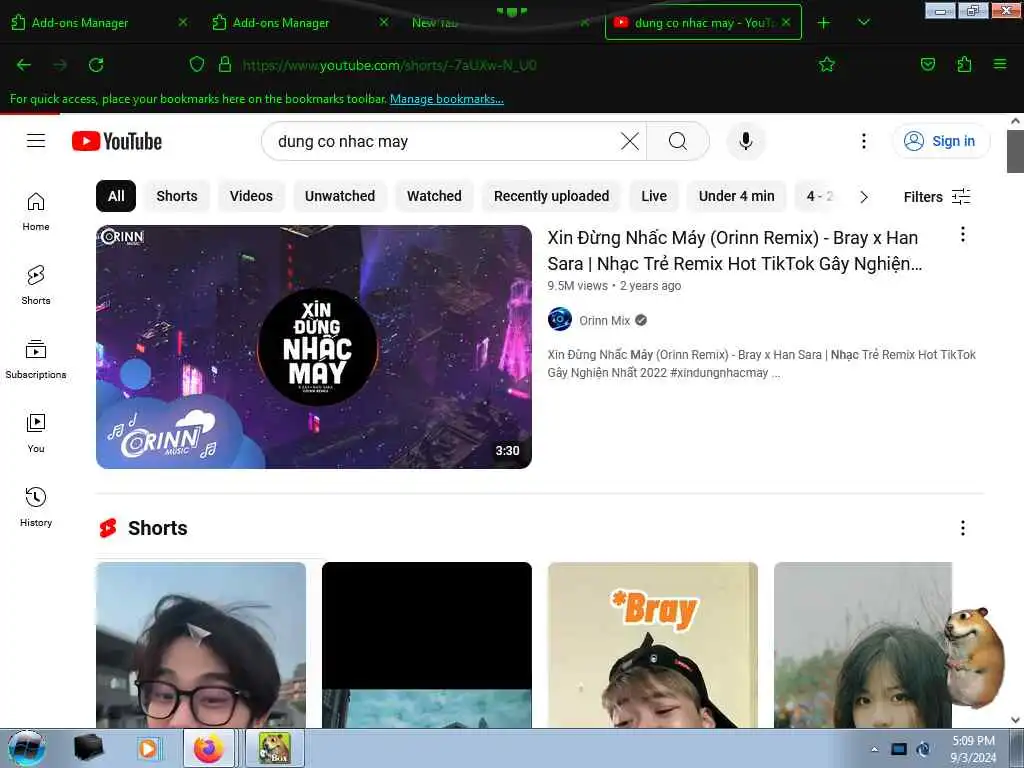The height and width of the screenshot is (768, 1024).
Task: Open the Xin Đừng Nhấc Máy video title
Action: (x=735, y=251)
